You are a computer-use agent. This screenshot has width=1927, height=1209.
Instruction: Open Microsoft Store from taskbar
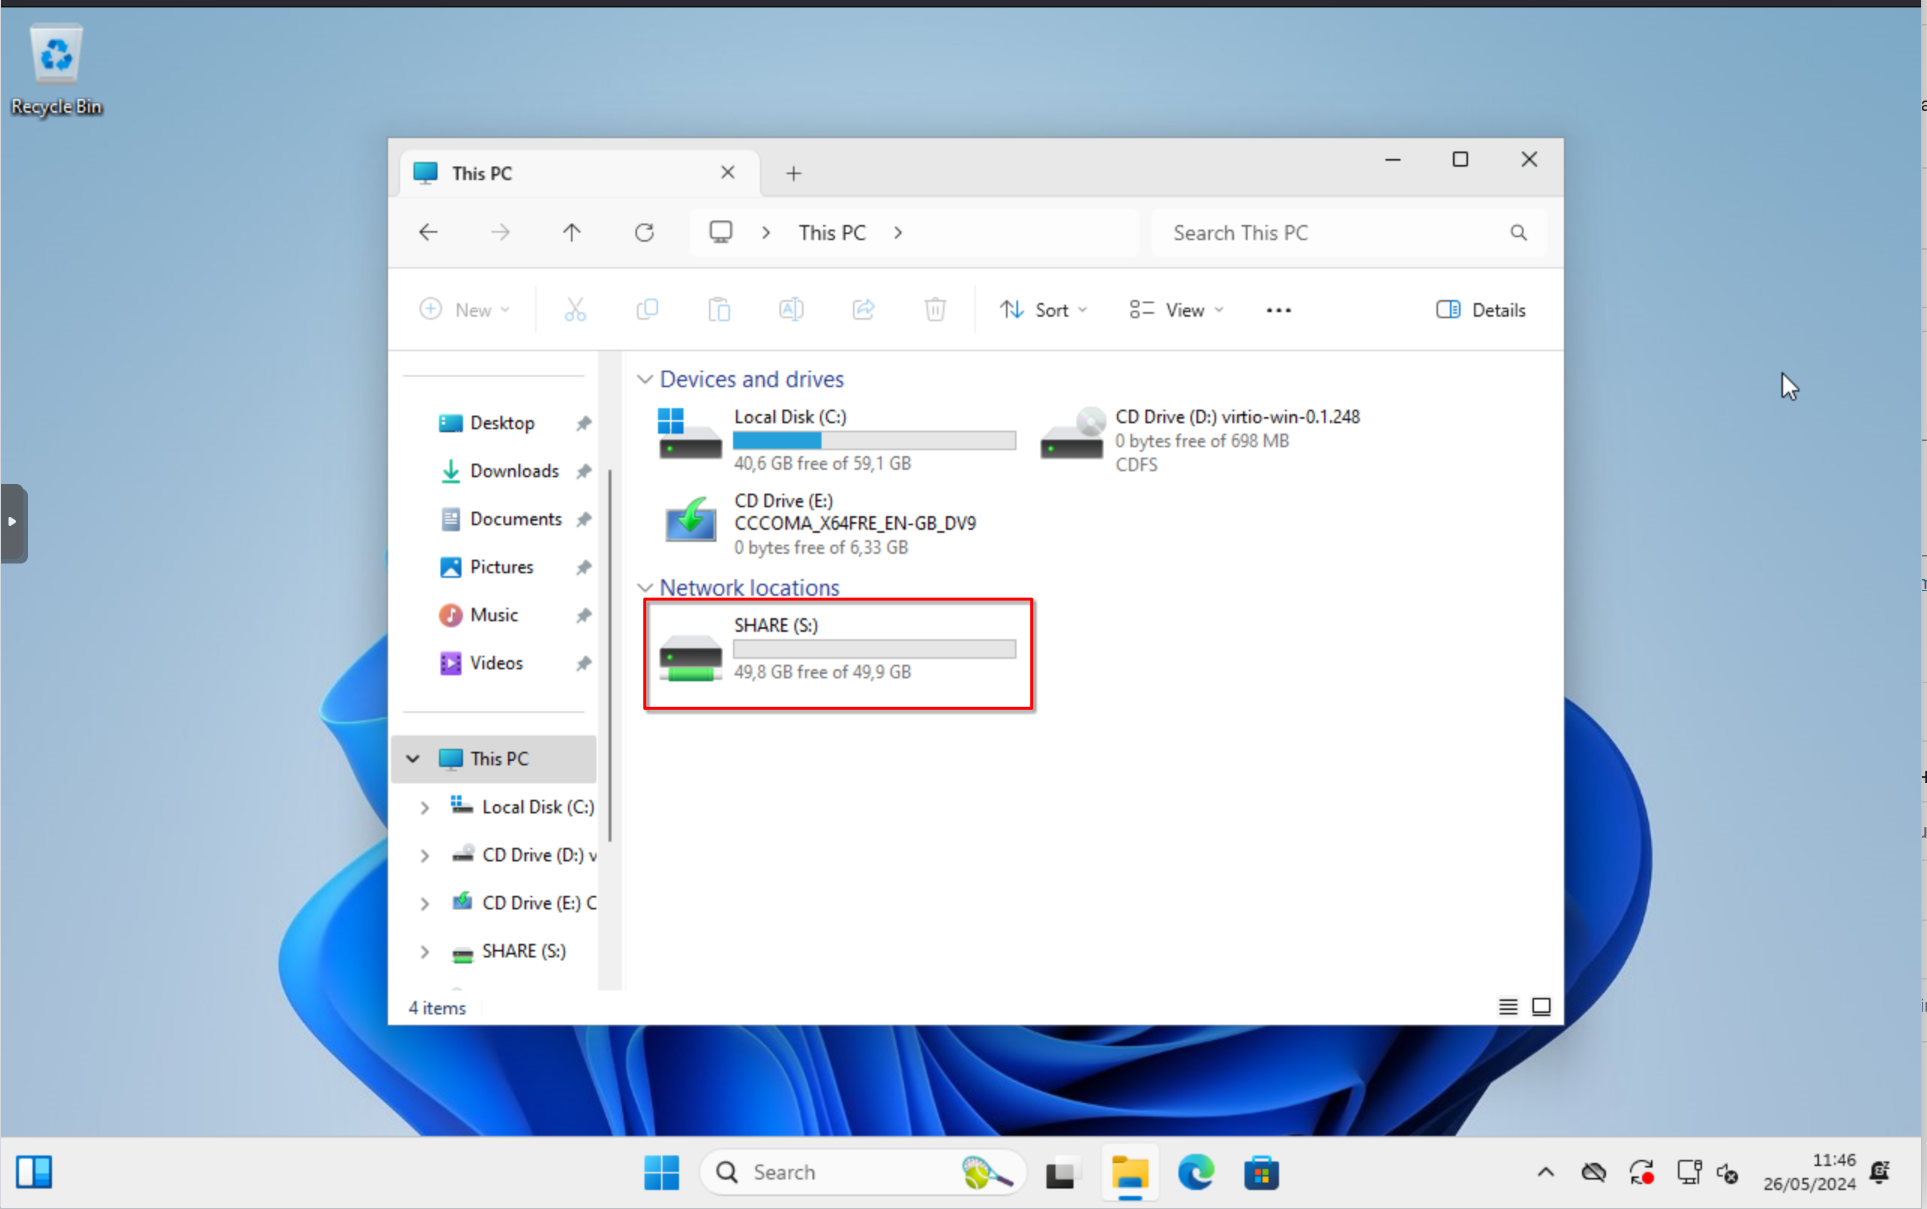(x=1262, y=1172)
